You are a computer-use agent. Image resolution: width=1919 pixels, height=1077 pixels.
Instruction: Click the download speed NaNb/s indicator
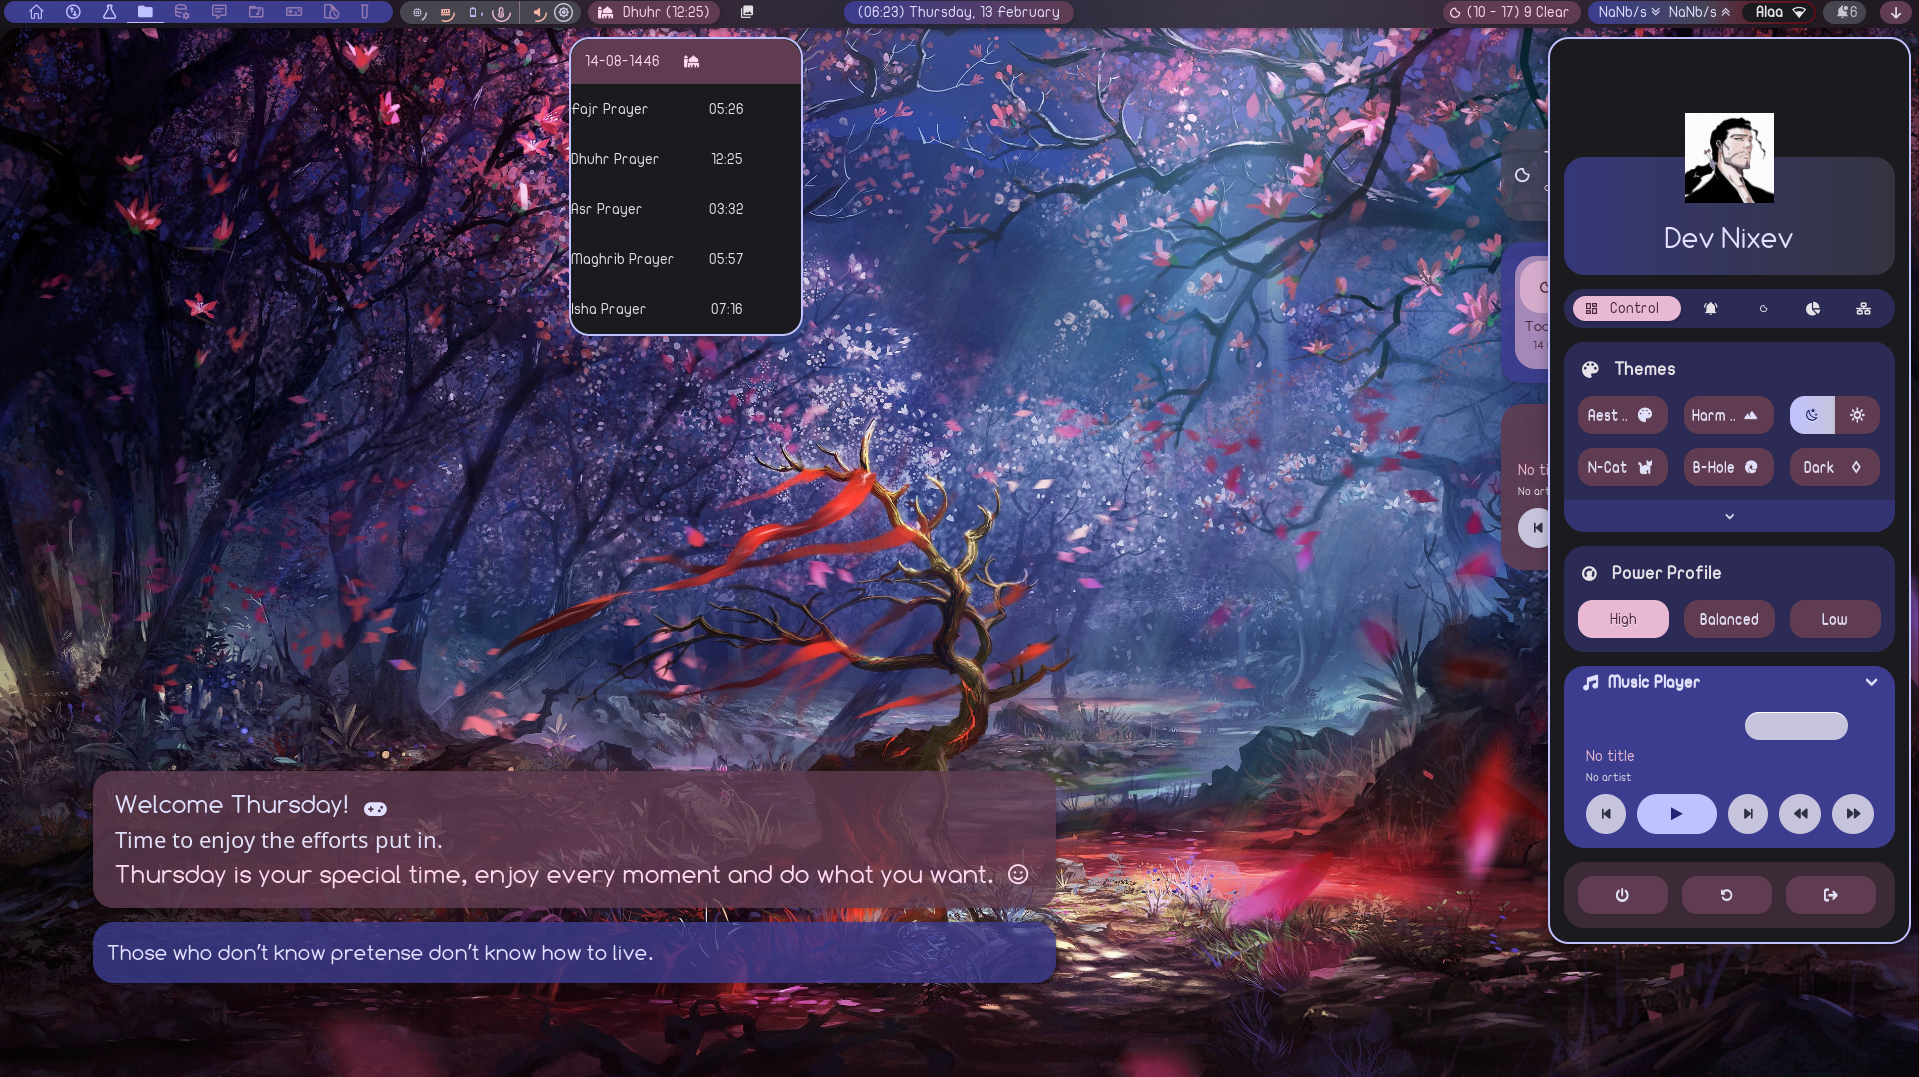[1629, 12]
